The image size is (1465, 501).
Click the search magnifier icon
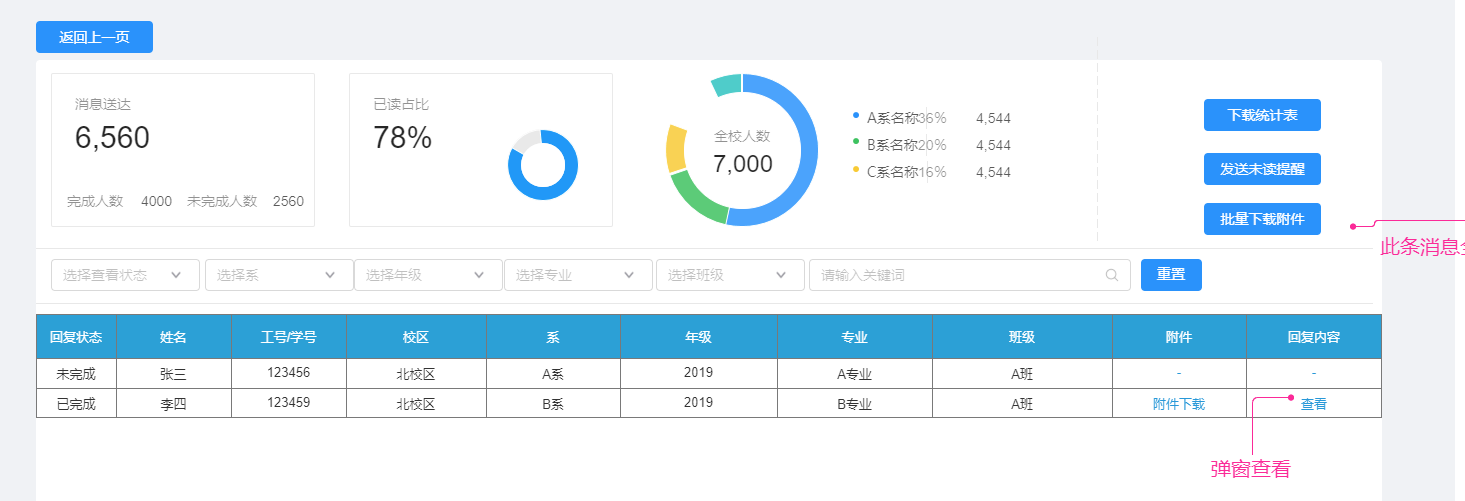1112,275
